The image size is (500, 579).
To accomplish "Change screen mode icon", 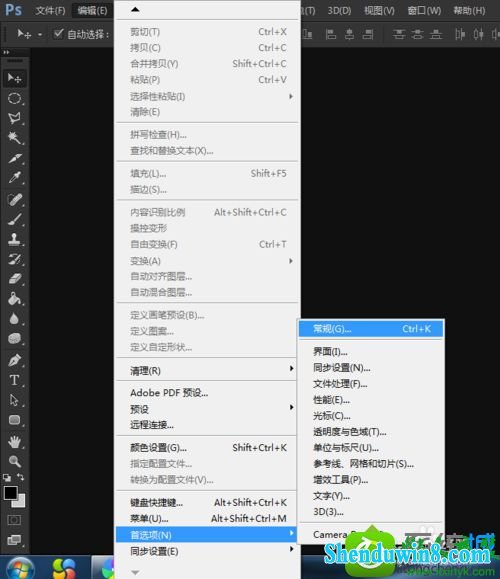I will pos(14,540).
